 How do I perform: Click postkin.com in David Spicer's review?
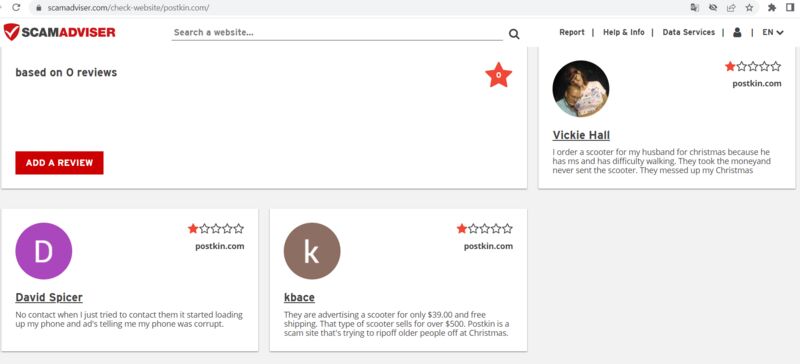(220, 246)
